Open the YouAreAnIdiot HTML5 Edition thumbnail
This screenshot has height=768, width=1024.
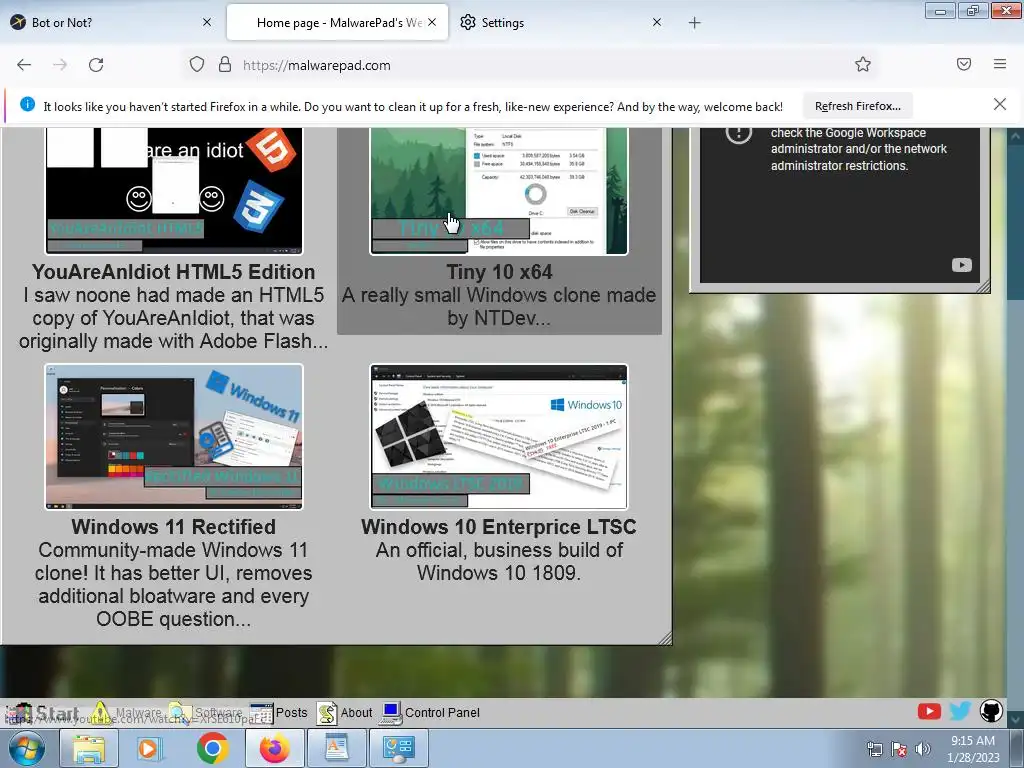click(174, 191)
